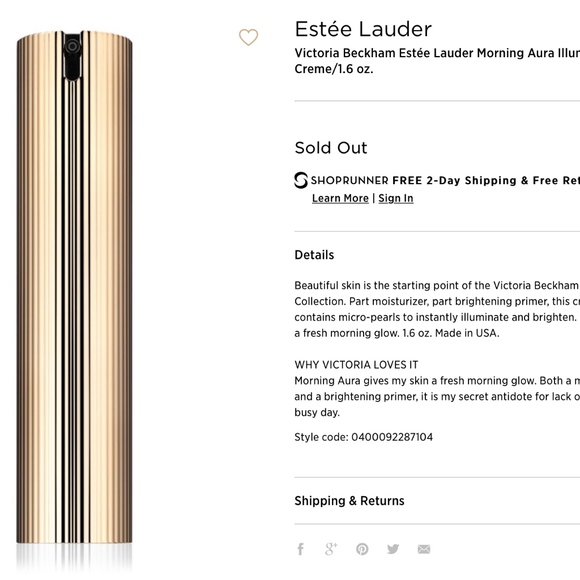Open the Estée Lauder brand page
Screen dimensions: 580x580
click(363, 29)
